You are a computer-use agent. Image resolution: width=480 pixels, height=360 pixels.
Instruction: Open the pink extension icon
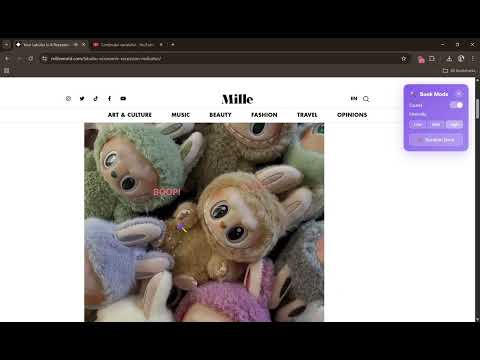click(x=421, y=59)
